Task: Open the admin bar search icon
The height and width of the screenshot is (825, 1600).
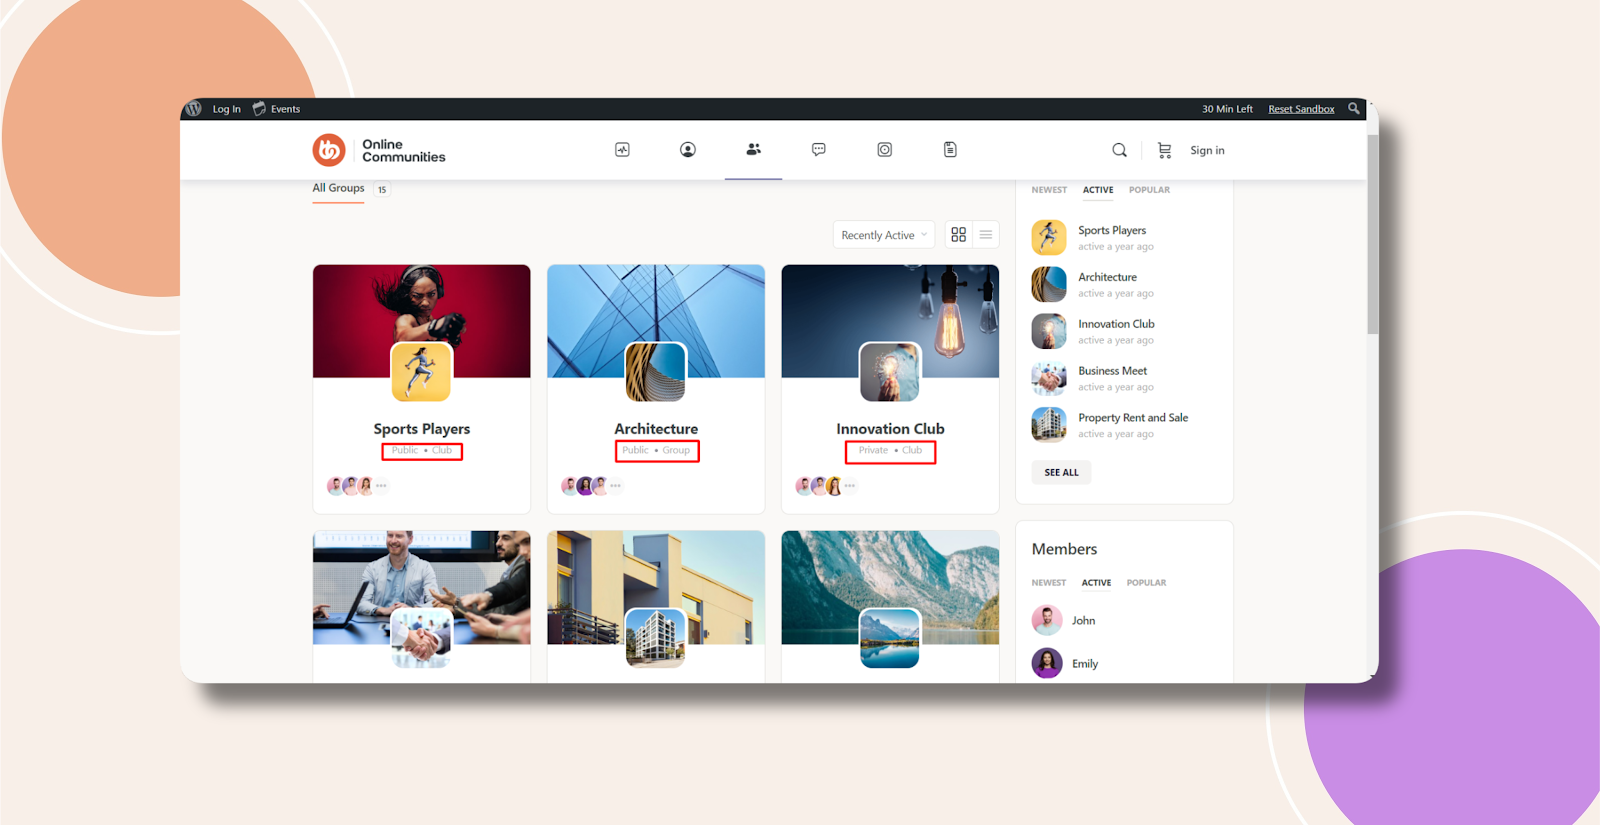Action: (x=1354, y=109)
